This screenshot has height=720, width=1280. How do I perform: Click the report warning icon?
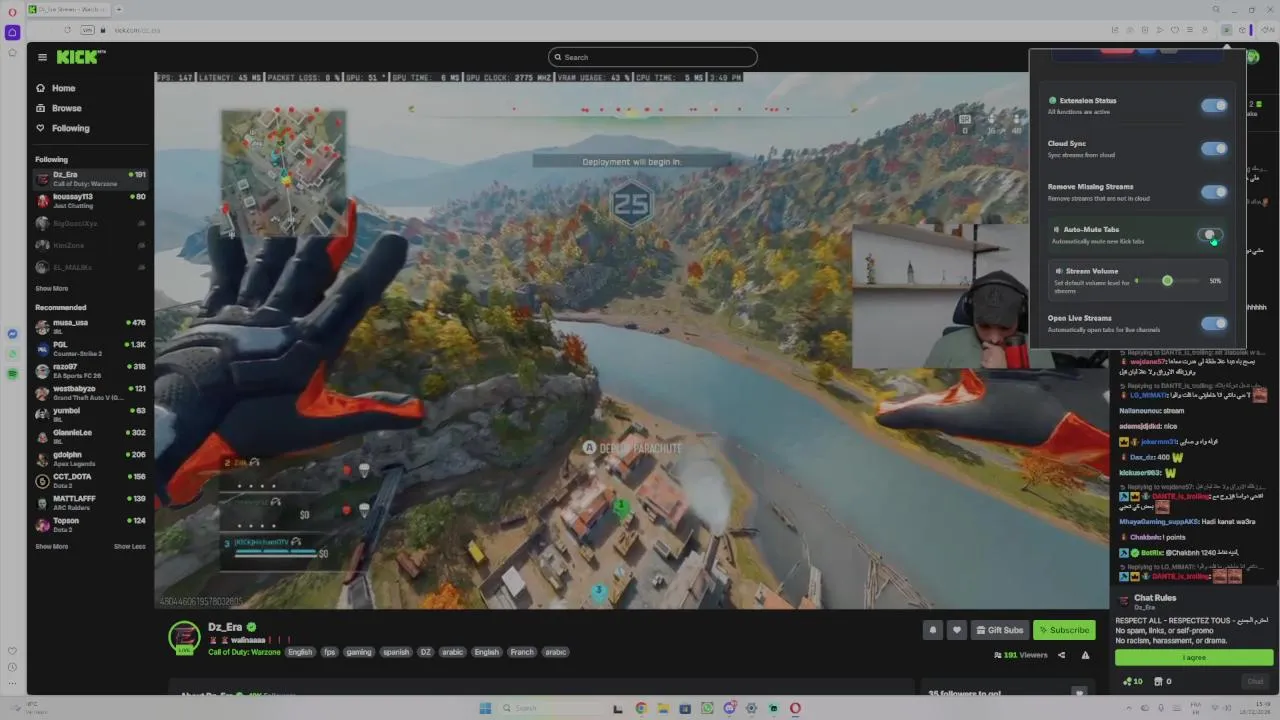click(x=1085, y=655)
